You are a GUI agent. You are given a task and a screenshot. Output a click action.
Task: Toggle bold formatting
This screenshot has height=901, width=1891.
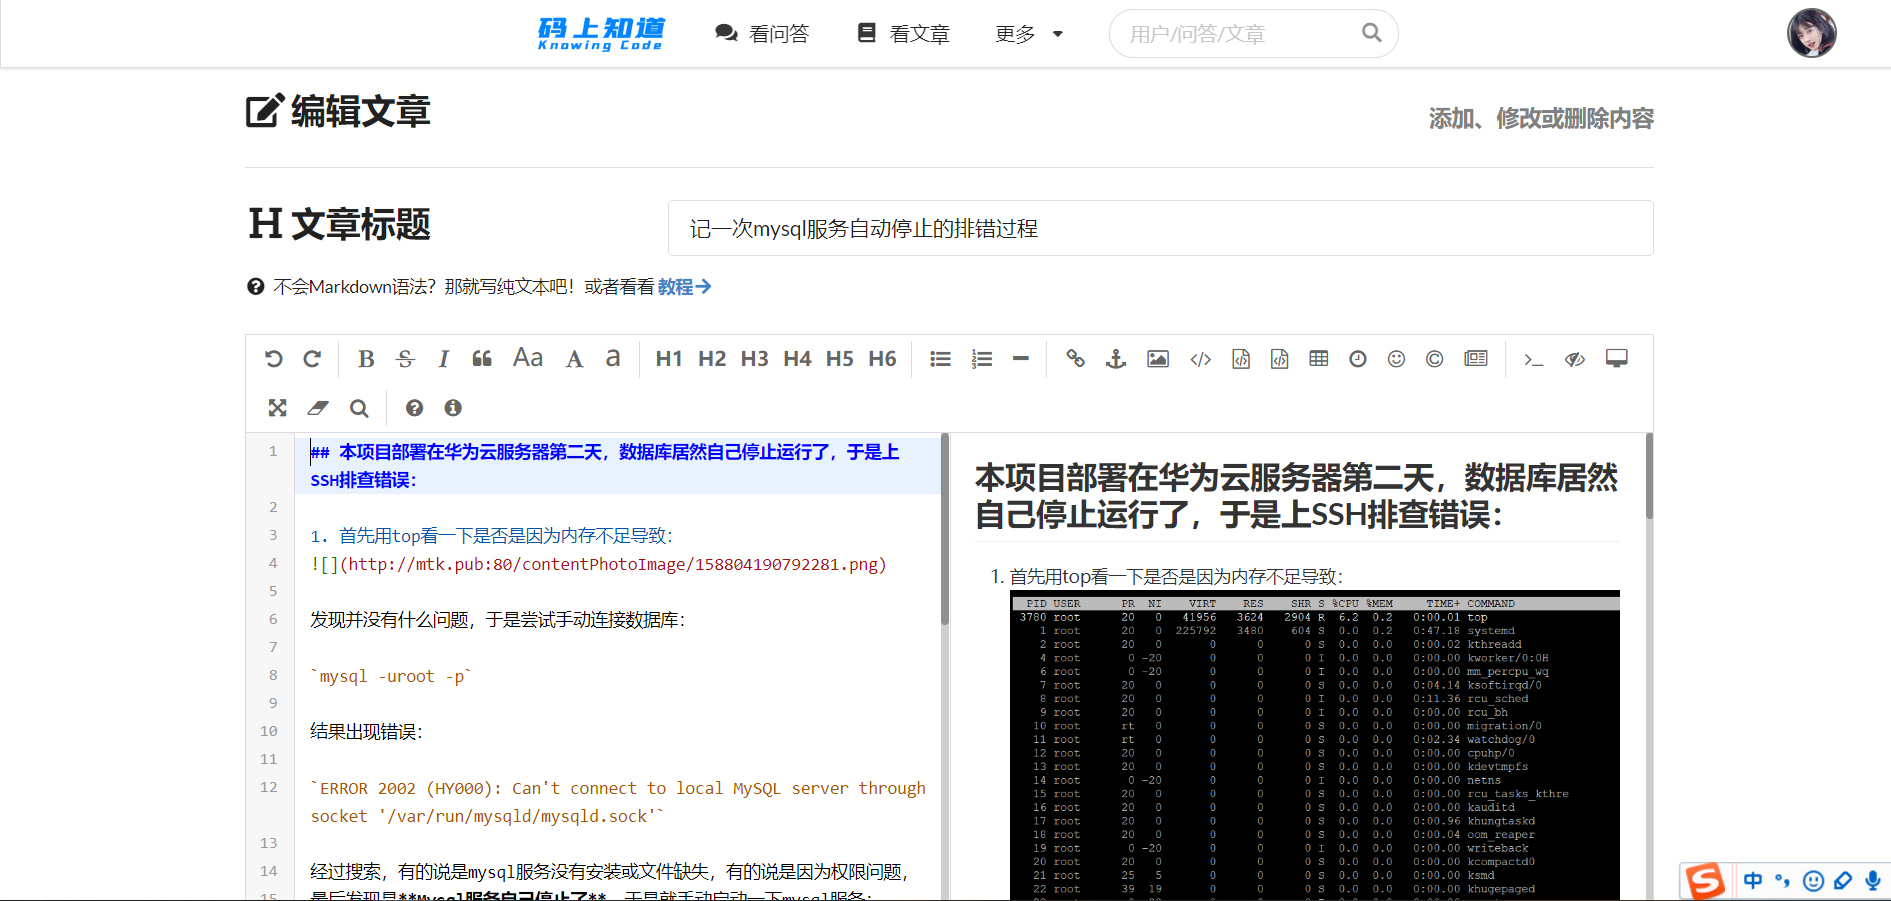365,358
